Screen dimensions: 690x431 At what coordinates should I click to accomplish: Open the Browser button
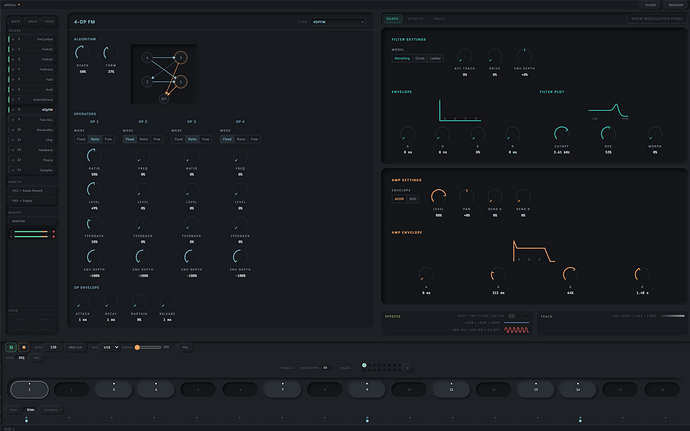coord(675,5)
